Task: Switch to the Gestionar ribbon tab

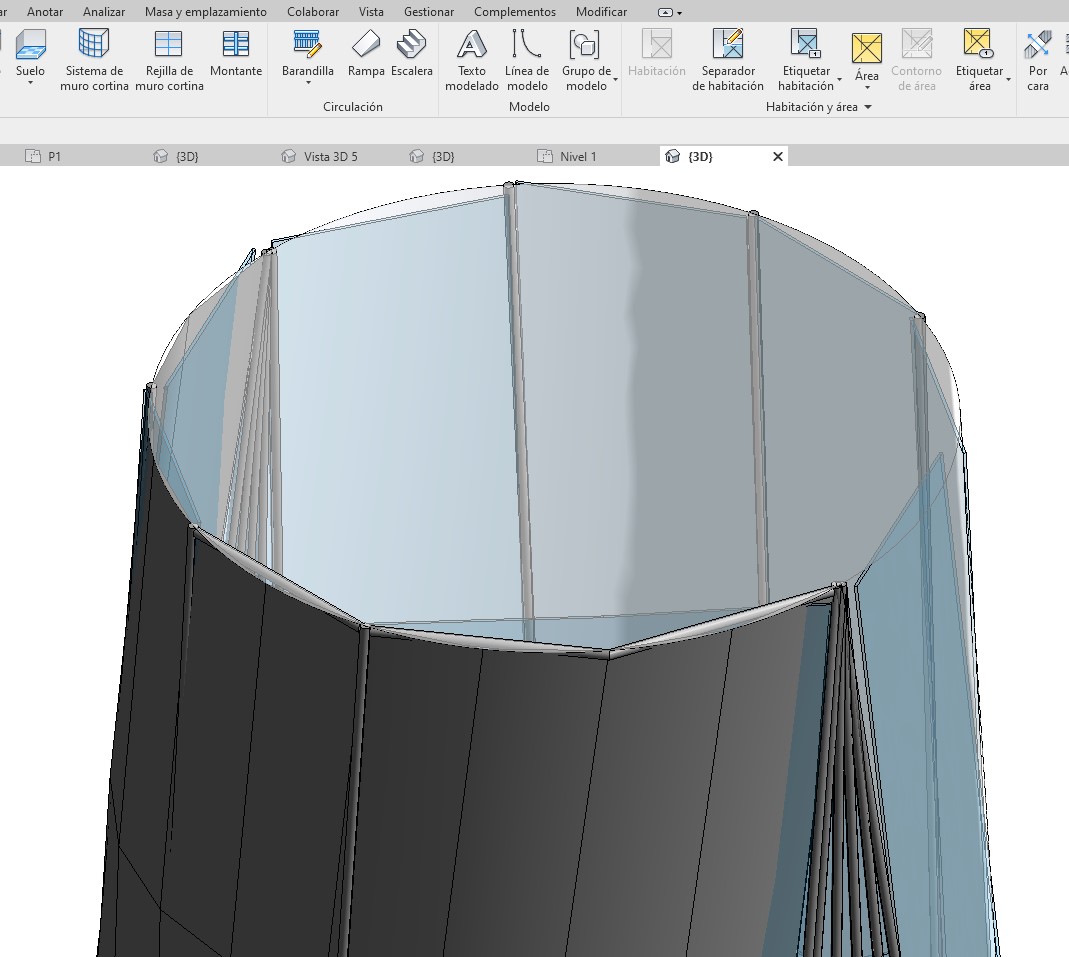Action: pyautogui.click(x=429, y=12)
